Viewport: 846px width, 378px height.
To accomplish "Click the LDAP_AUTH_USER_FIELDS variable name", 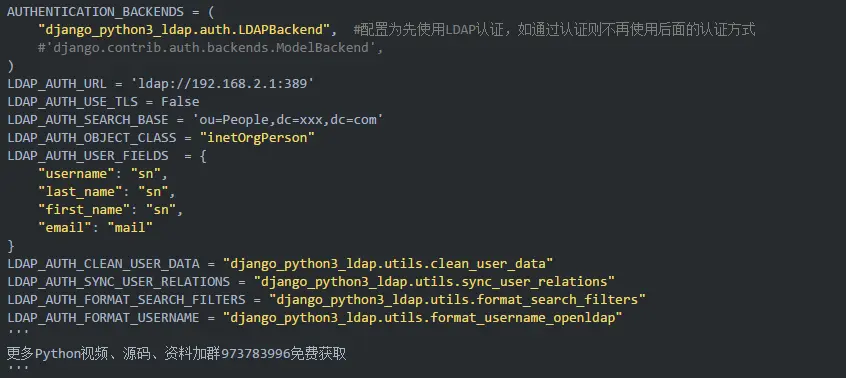I will pyautogui.click(x=88, y=156).
